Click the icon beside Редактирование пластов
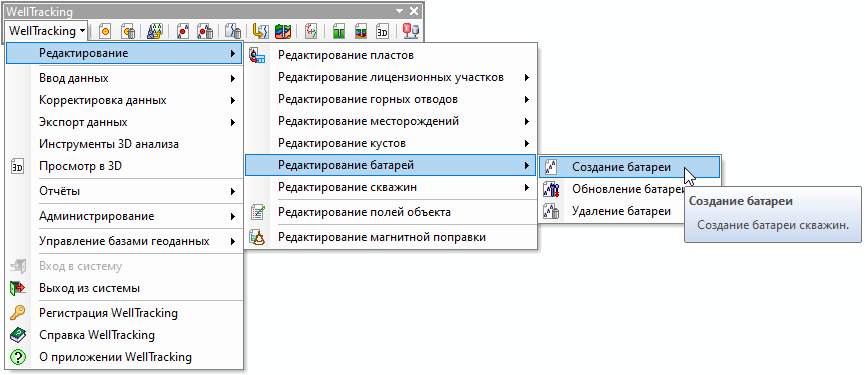 (257, 55)
